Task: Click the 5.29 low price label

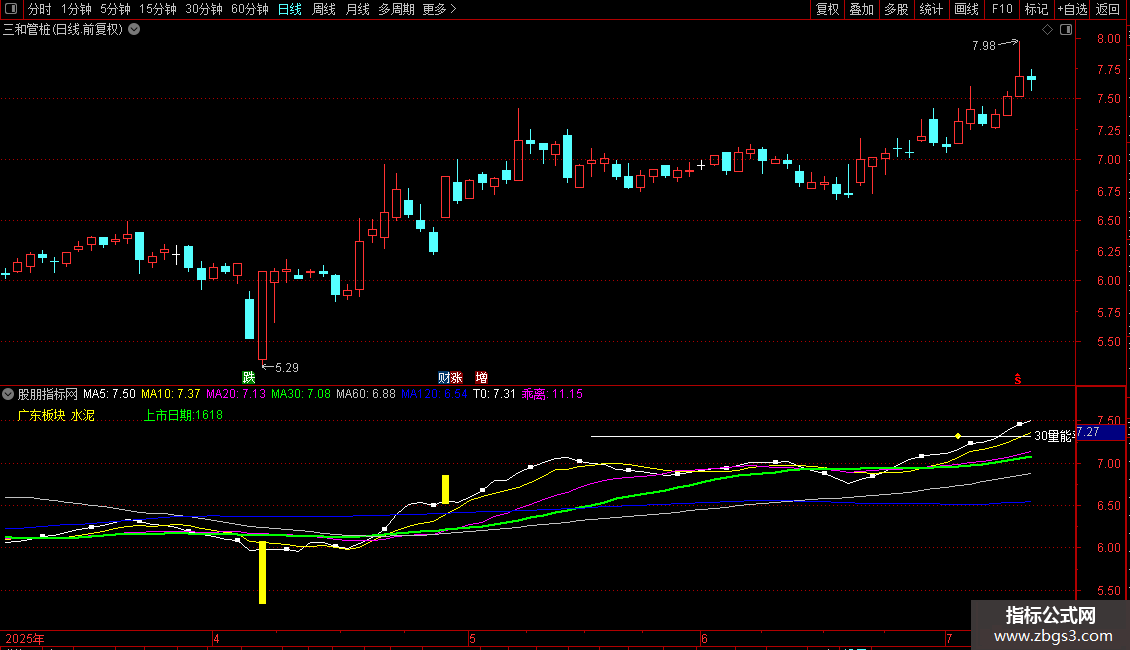Action: 287,368
